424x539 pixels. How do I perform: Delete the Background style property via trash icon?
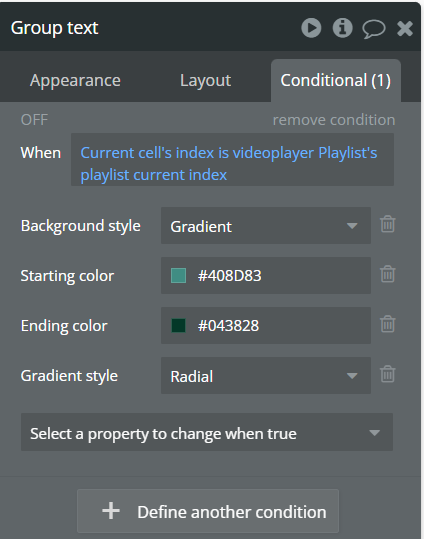click(388, 224)
